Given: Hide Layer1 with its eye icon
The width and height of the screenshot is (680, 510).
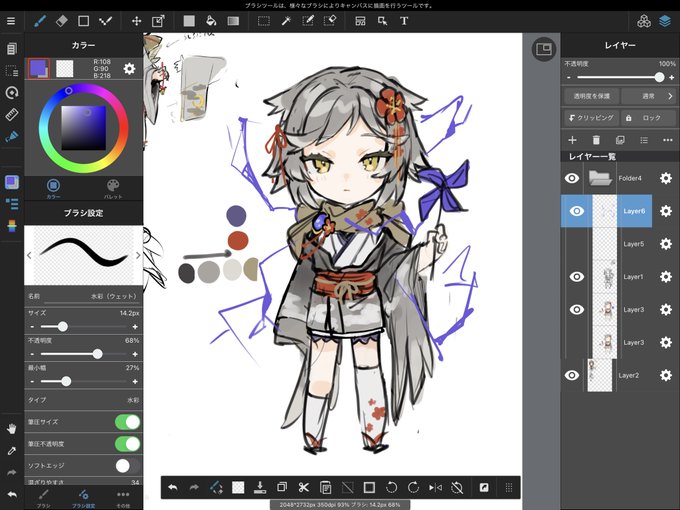Looking at the screenshot, I should tap(576, 277).
